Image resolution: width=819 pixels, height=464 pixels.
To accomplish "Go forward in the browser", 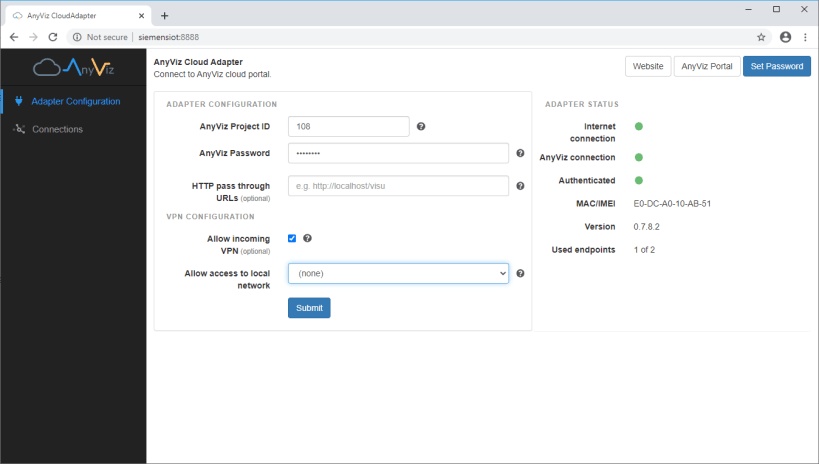I will coord(33,37).
